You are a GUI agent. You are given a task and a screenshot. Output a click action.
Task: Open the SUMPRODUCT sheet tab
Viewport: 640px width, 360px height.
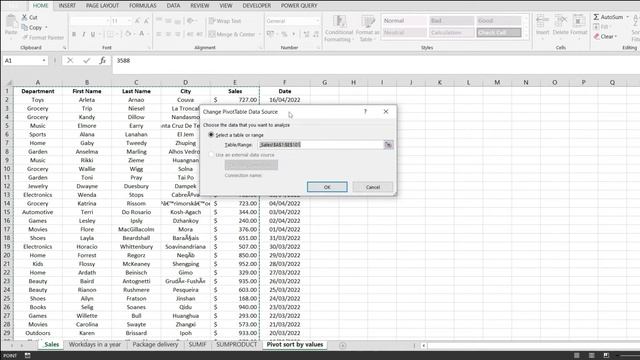236,344
